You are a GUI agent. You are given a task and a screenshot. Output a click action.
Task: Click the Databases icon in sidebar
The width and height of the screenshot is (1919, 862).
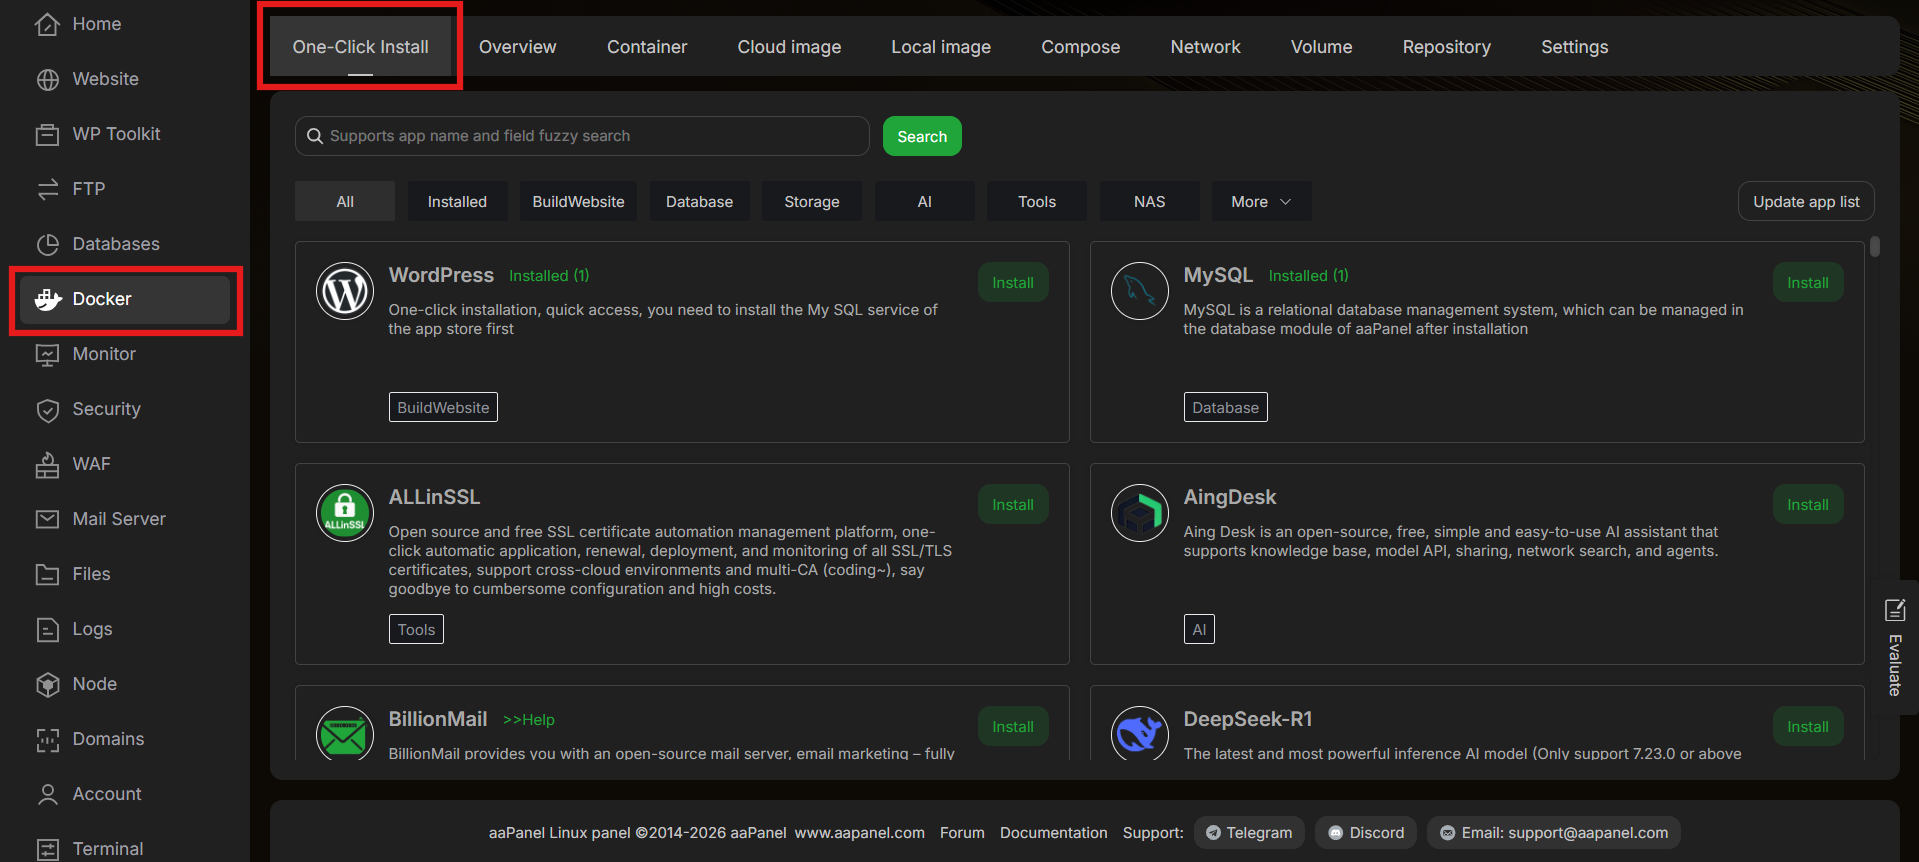click(x=47, y=244)
